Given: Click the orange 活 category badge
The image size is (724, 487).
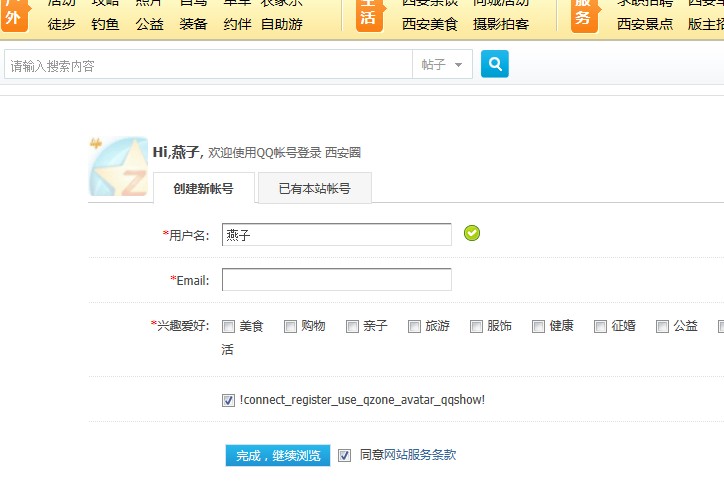Looking at the screenshot, I should coord(369,16).
